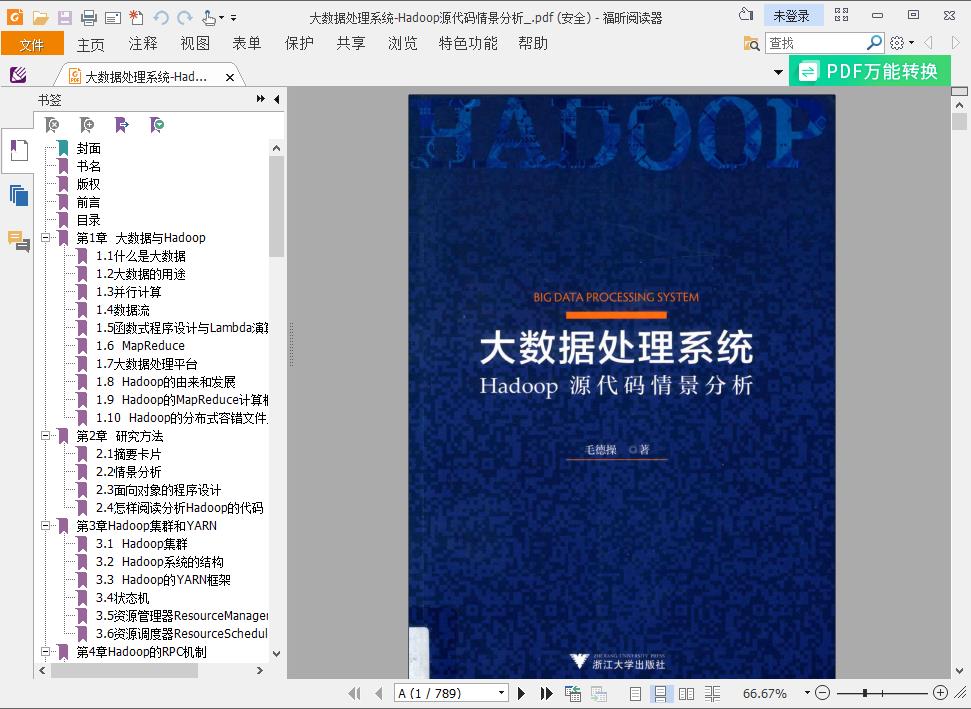Go to next page arrow
The width and height of the screenshot is (971, 709).
[521, 694]
